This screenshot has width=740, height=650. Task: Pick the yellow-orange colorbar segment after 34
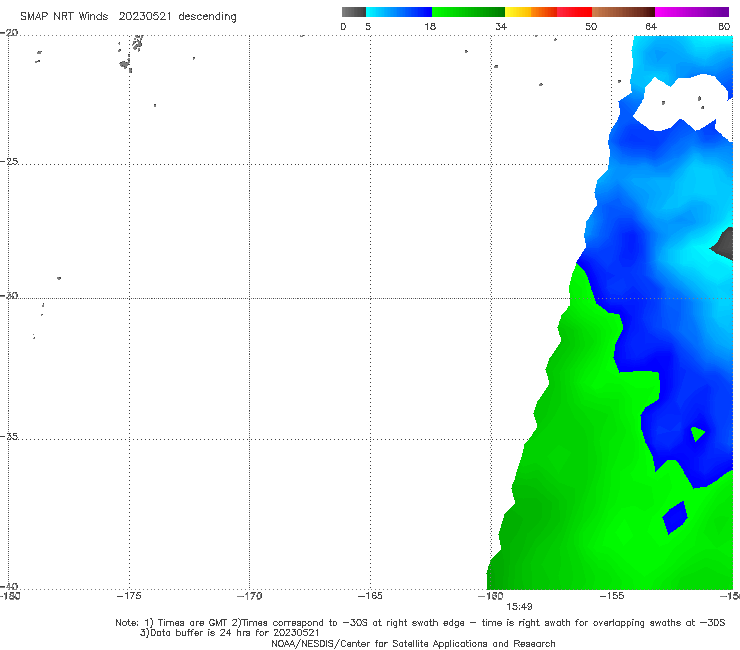click(x=531, y=12)
